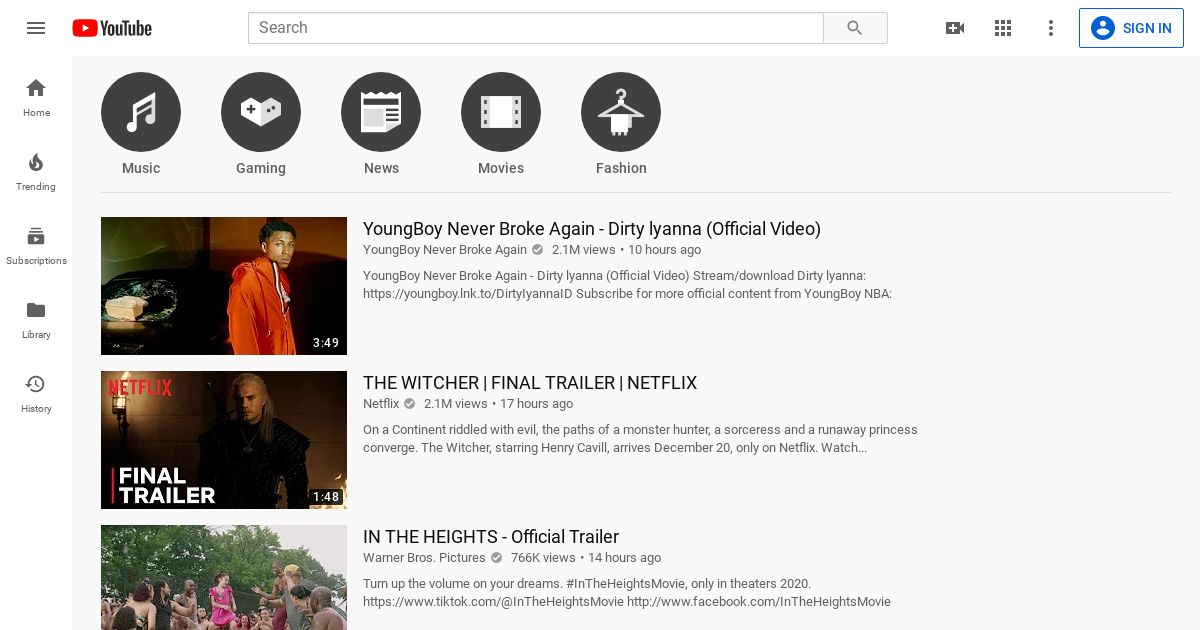This screenshot has height=630, width=1200.
Task: Open the three-dot settings menu
Action: pos(1051,28)
